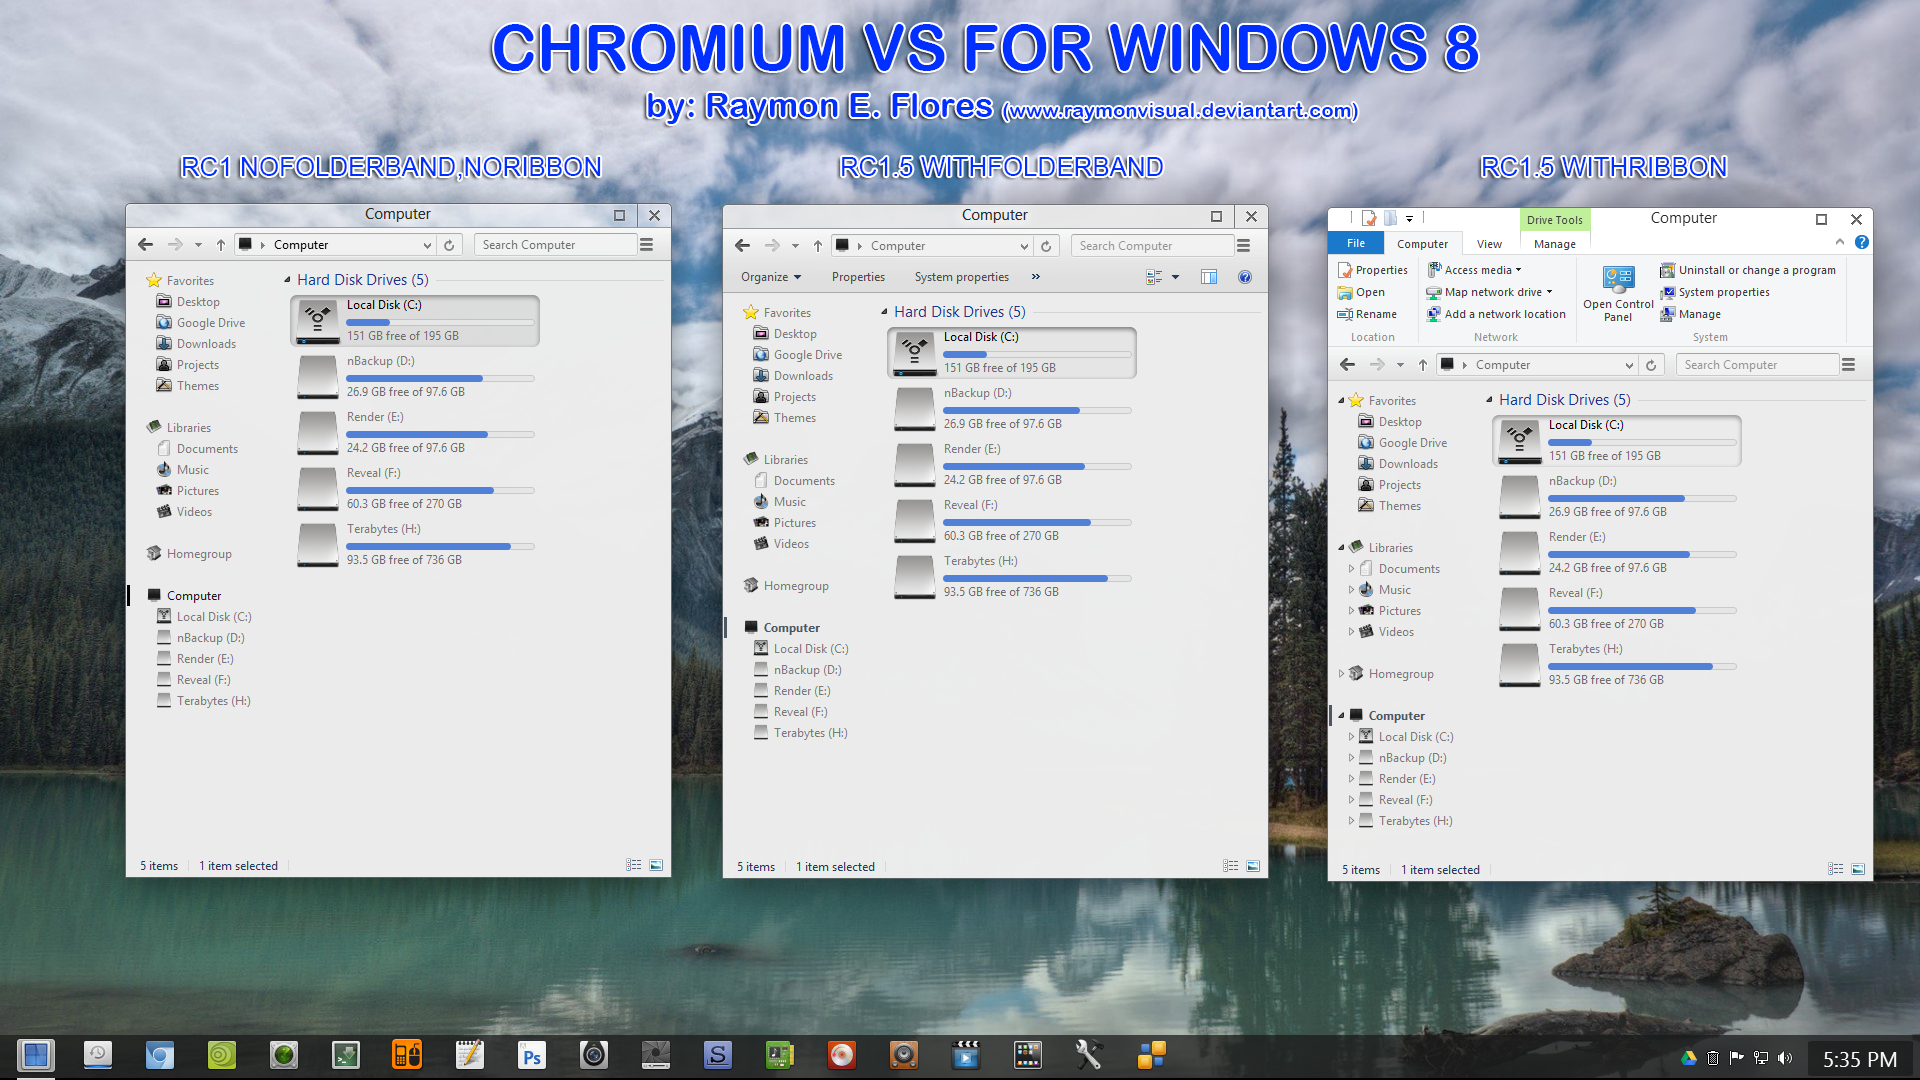
Task: Open Photoshop from the taskbar
Action: (531, 1055)
